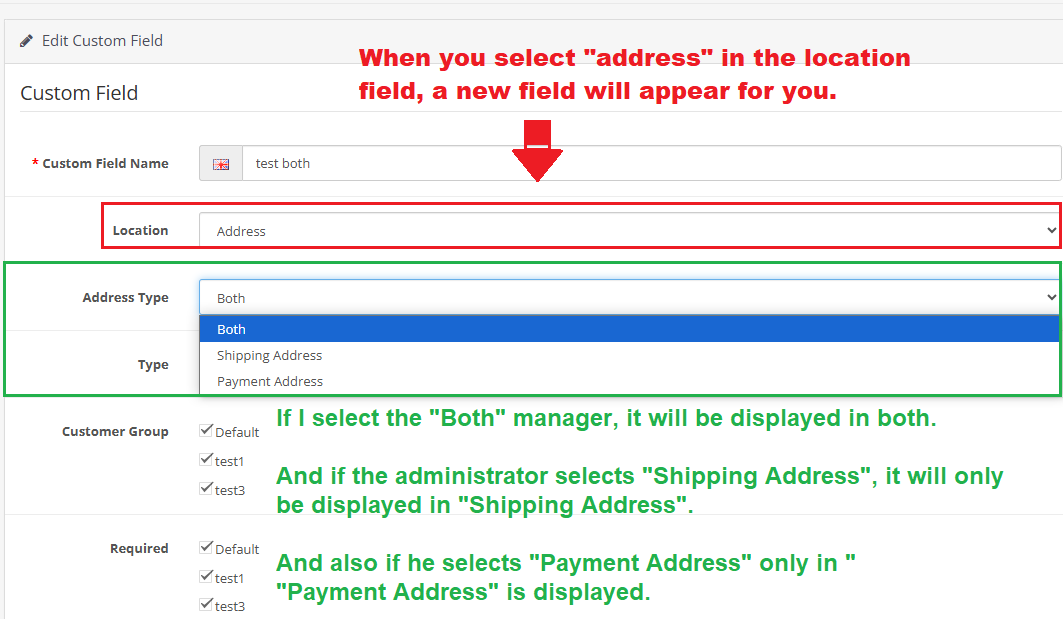Screen dimensions: 1063x619
Task: Click the UK flag language icon
Action: pyautogui.click(x=221, y=164)
